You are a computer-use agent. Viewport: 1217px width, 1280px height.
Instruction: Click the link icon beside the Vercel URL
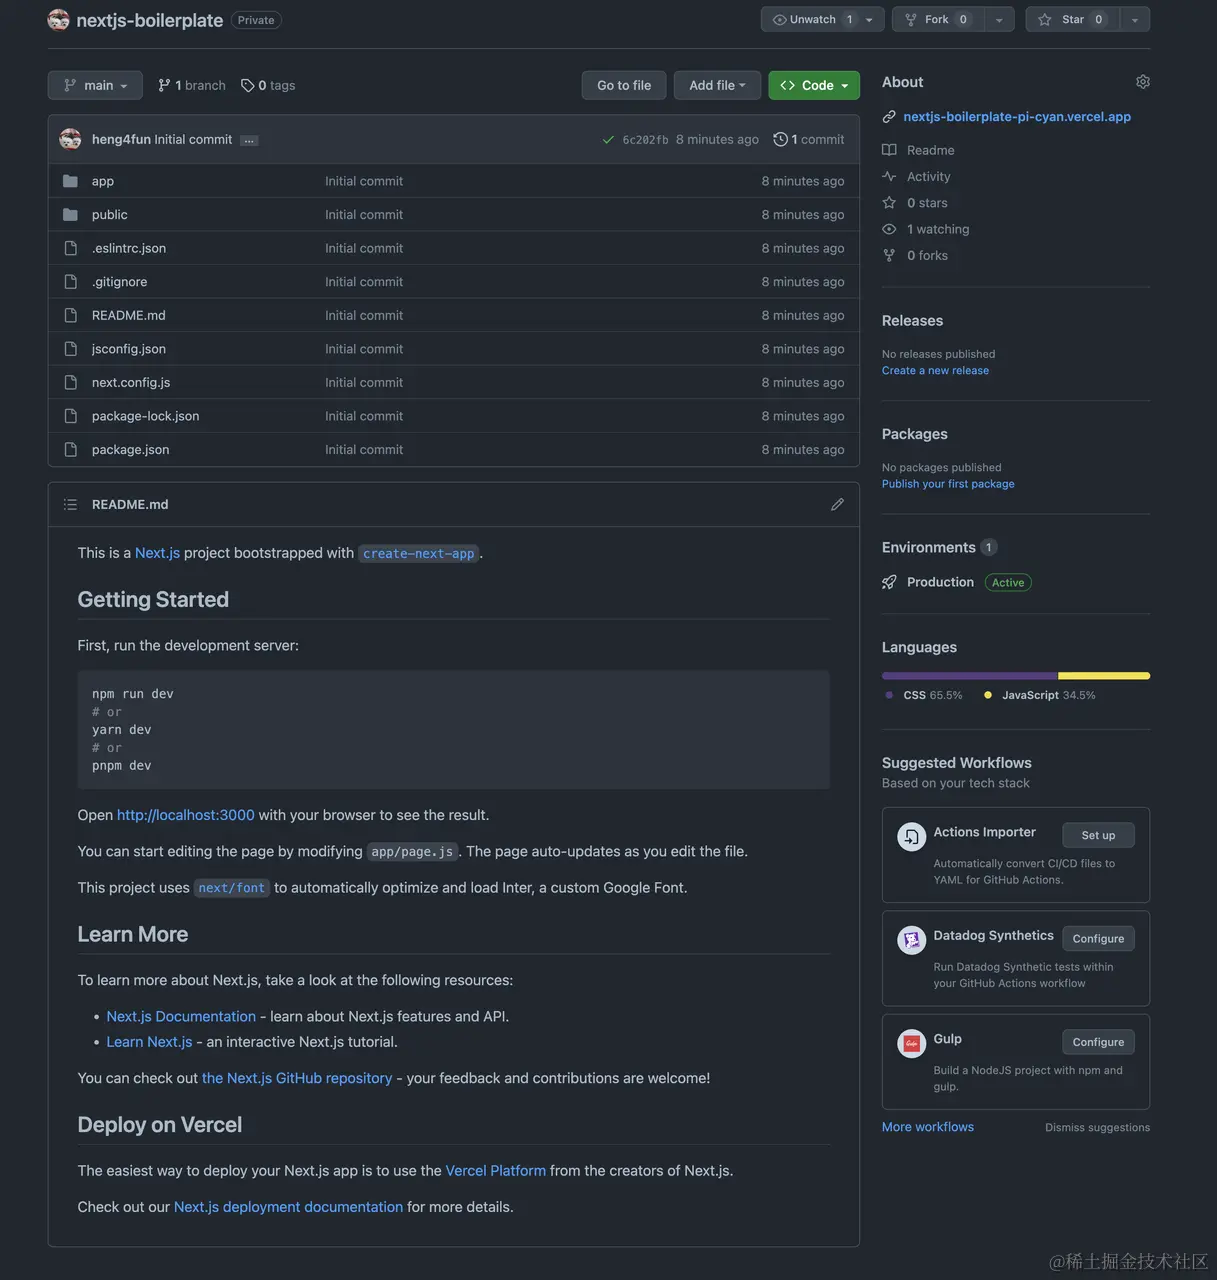[889, 117]
